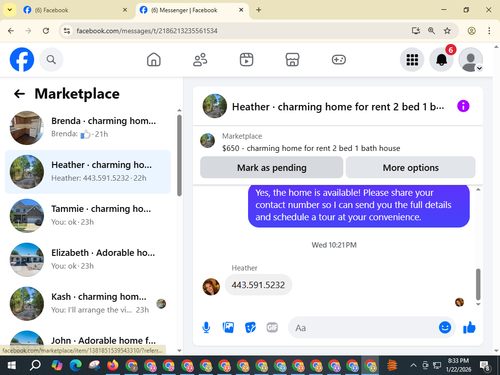500x375 pixels.
Task: Send a thumbs-up like
Action: (469, 328)
